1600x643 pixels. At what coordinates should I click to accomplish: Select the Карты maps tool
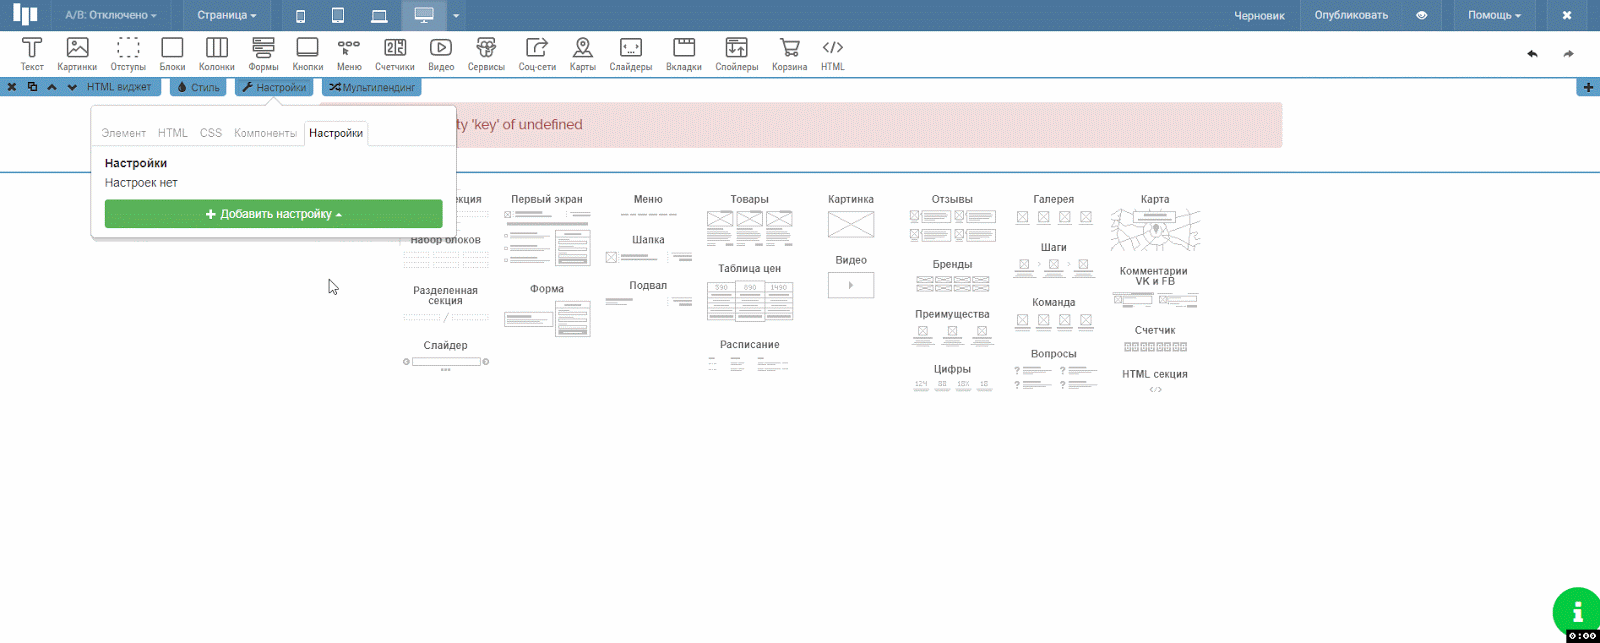point(582,54)
